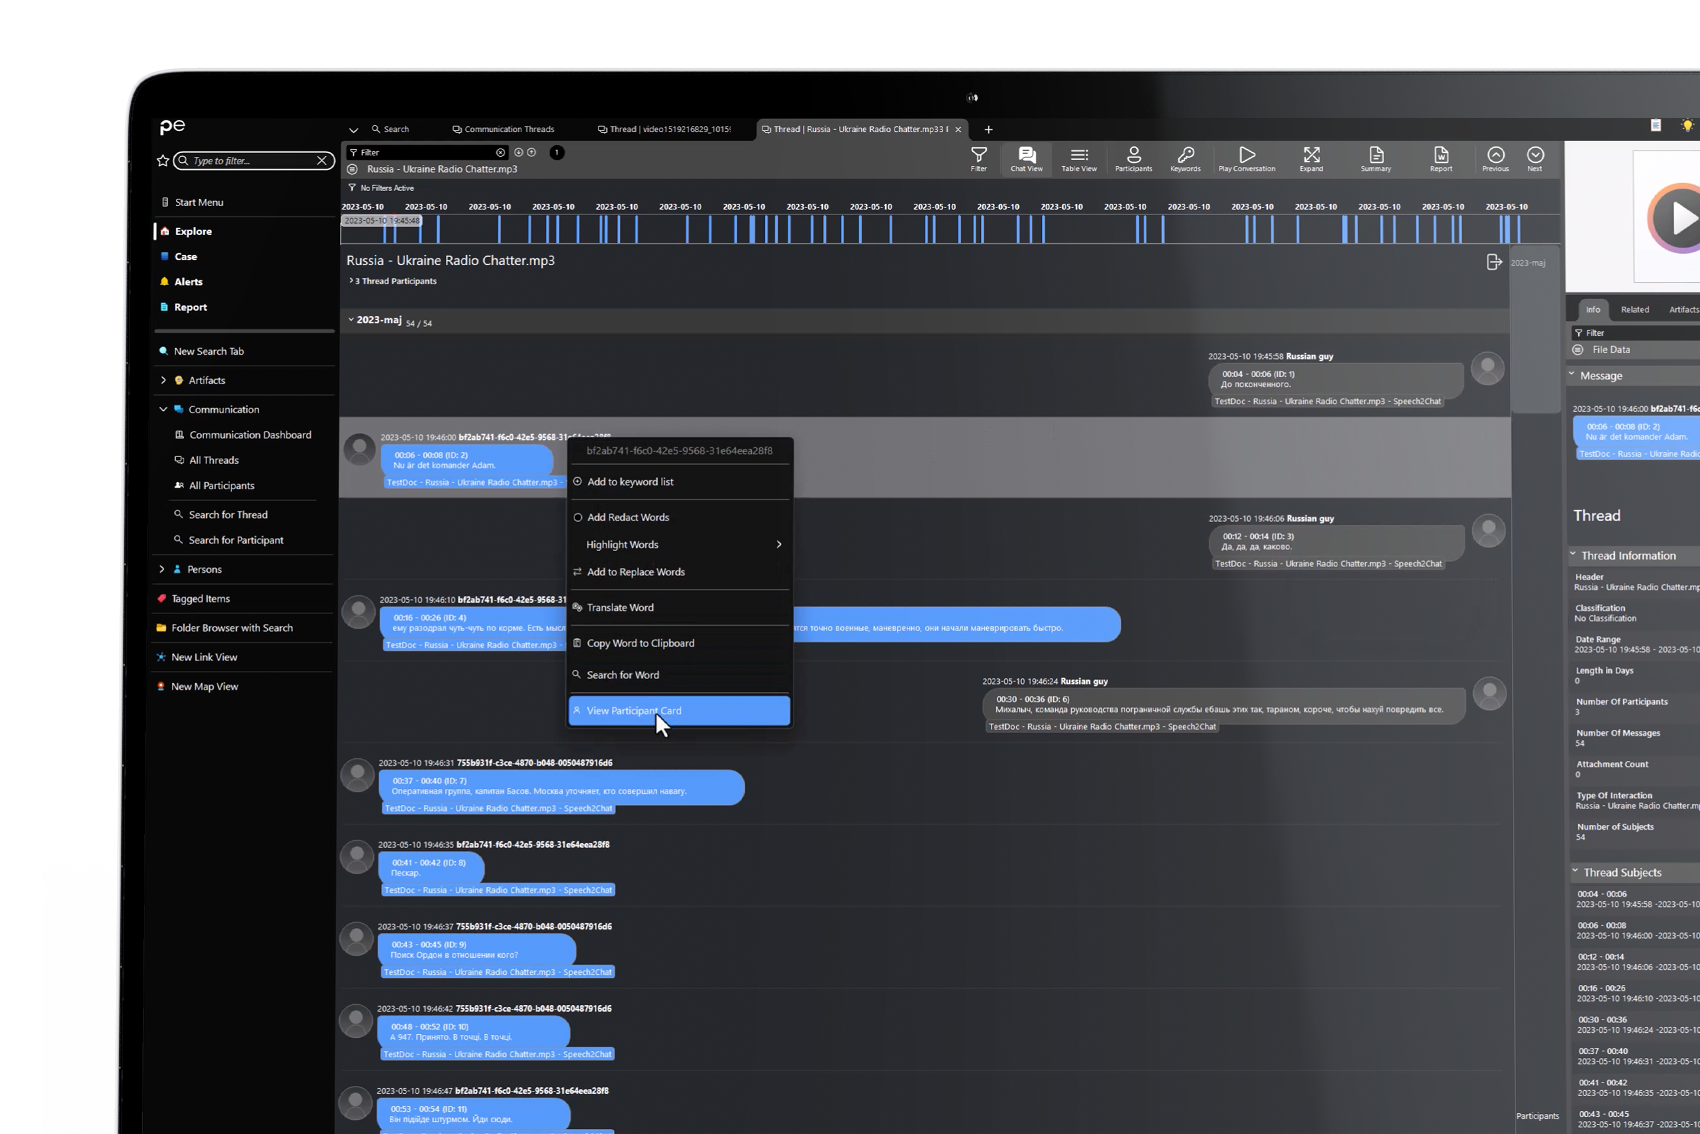Open All Participants in the sidebar
Image resolution: width=1700 pixels, height=1134 pixels.
pos(221,486)
